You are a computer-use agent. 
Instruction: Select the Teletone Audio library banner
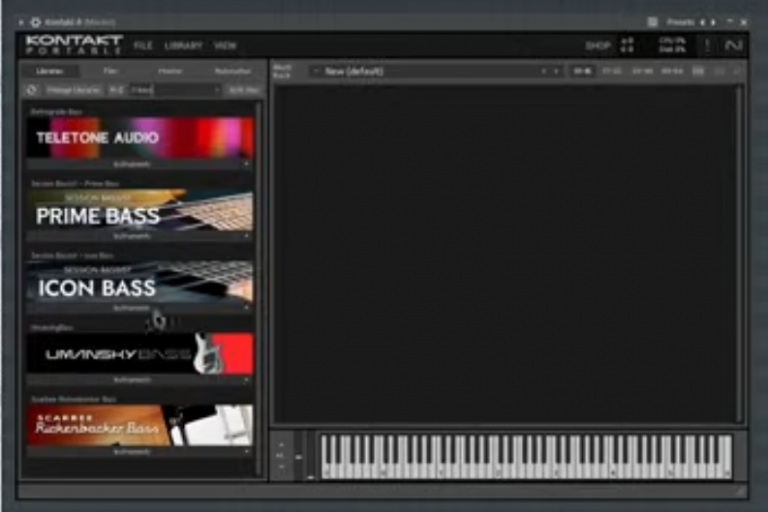click(140, 138)
